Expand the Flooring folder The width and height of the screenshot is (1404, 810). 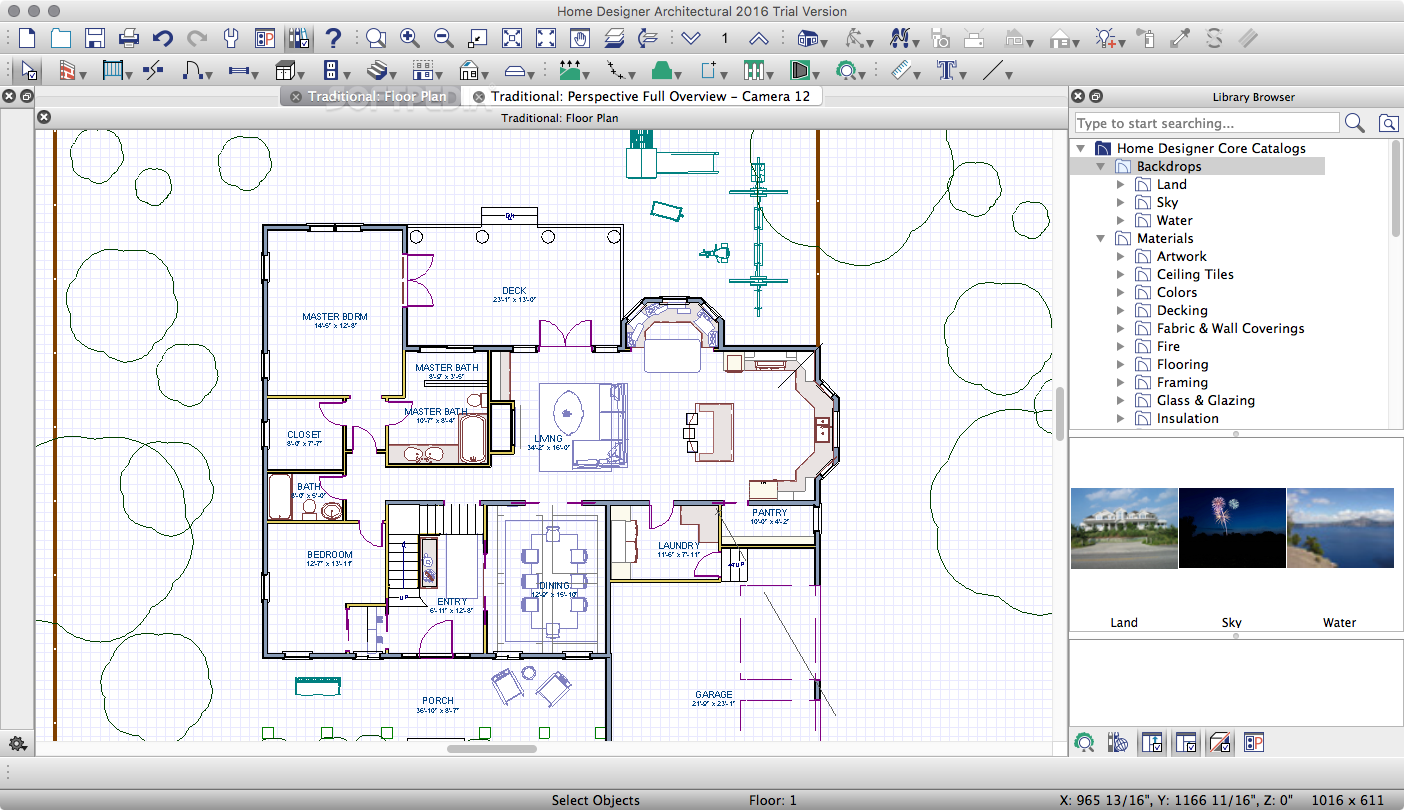(x=1120, y=364)
